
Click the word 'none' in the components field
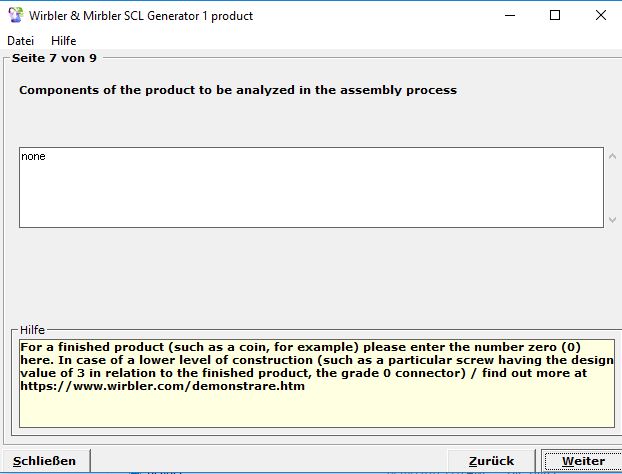coord(33,156)
